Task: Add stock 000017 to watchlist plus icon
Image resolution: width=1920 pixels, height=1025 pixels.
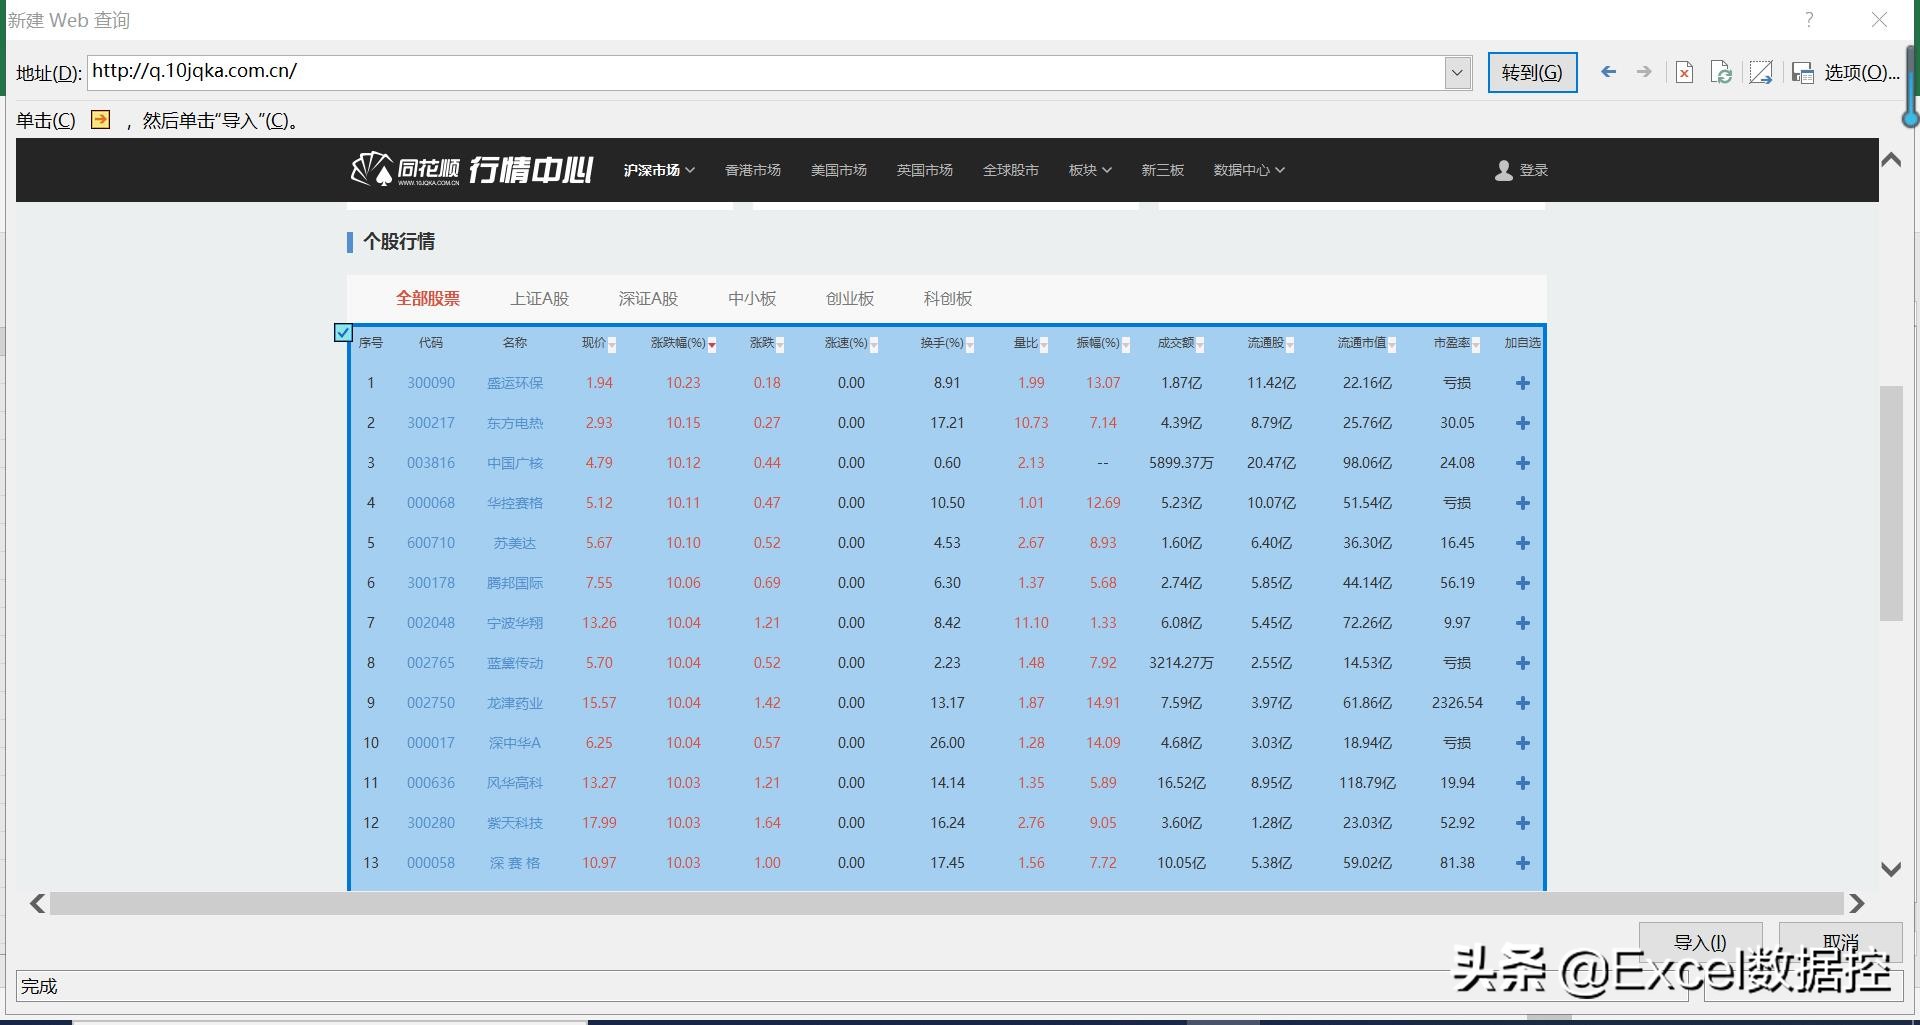Action: tap(1523, 743)
